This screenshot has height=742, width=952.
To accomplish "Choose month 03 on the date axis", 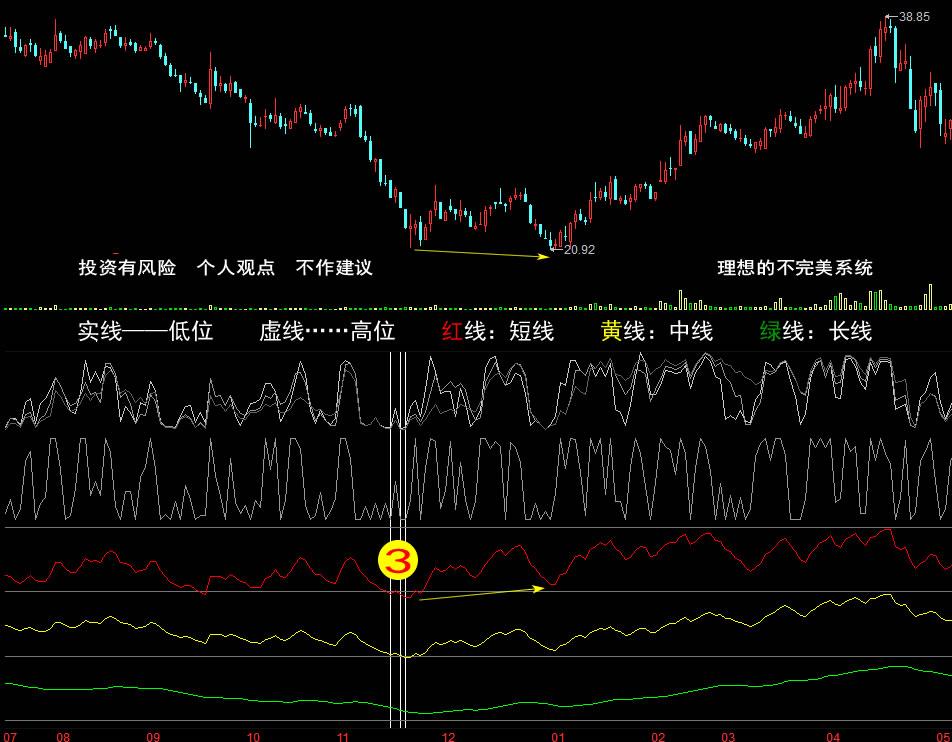I will click(x=727, y=735).
